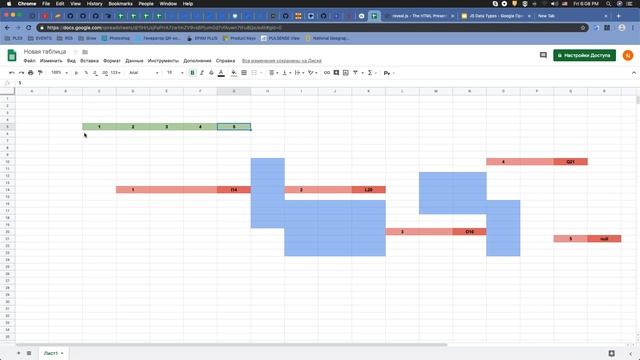The width and height of the screenshot is (640, 360).
Task: Bookmark this page with the star icon
Action: (x=582, y=28)
